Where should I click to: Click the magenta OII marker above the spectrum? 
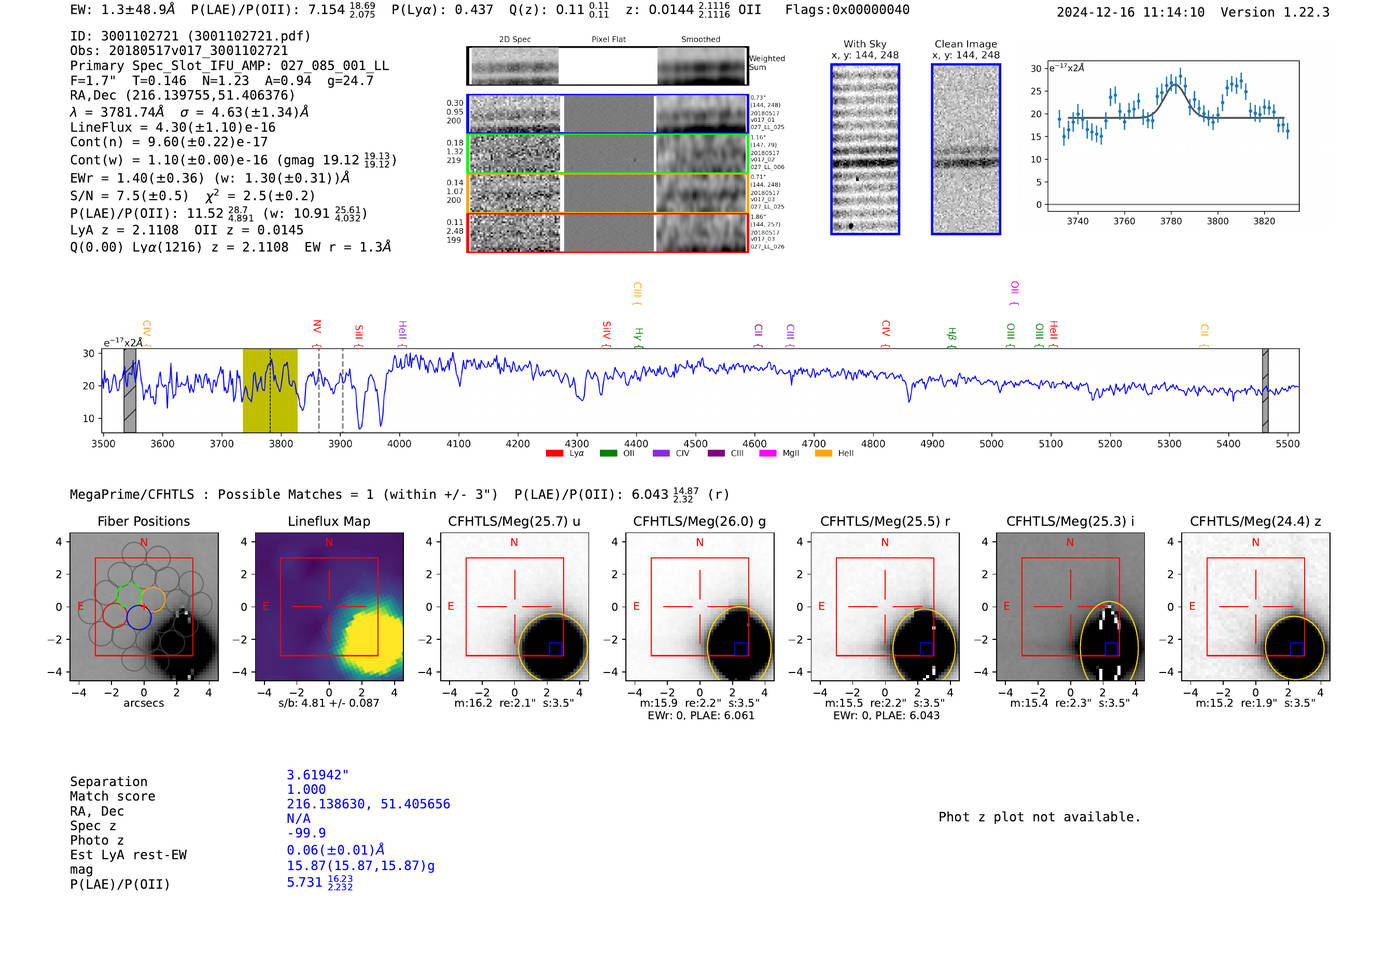[x=1014, y=293]
